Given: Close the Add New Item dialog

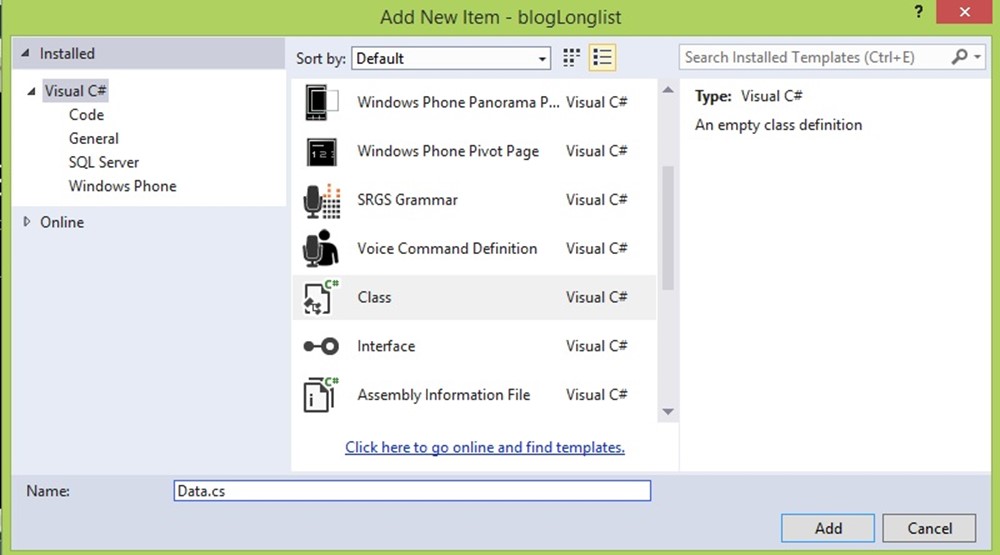Looking at the screenshot, I should (964, 12).
